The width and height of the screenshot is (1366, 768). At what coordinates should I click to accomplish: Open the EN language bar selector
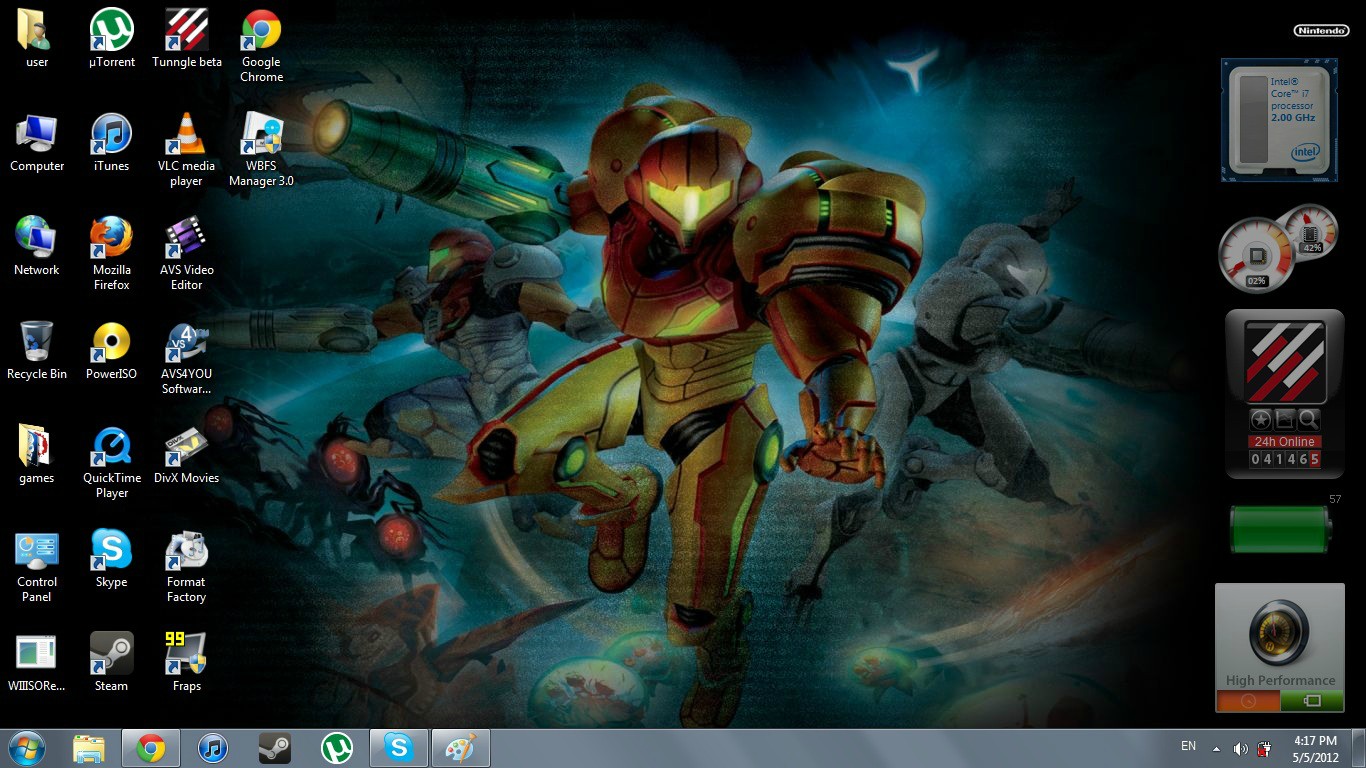1188,746
